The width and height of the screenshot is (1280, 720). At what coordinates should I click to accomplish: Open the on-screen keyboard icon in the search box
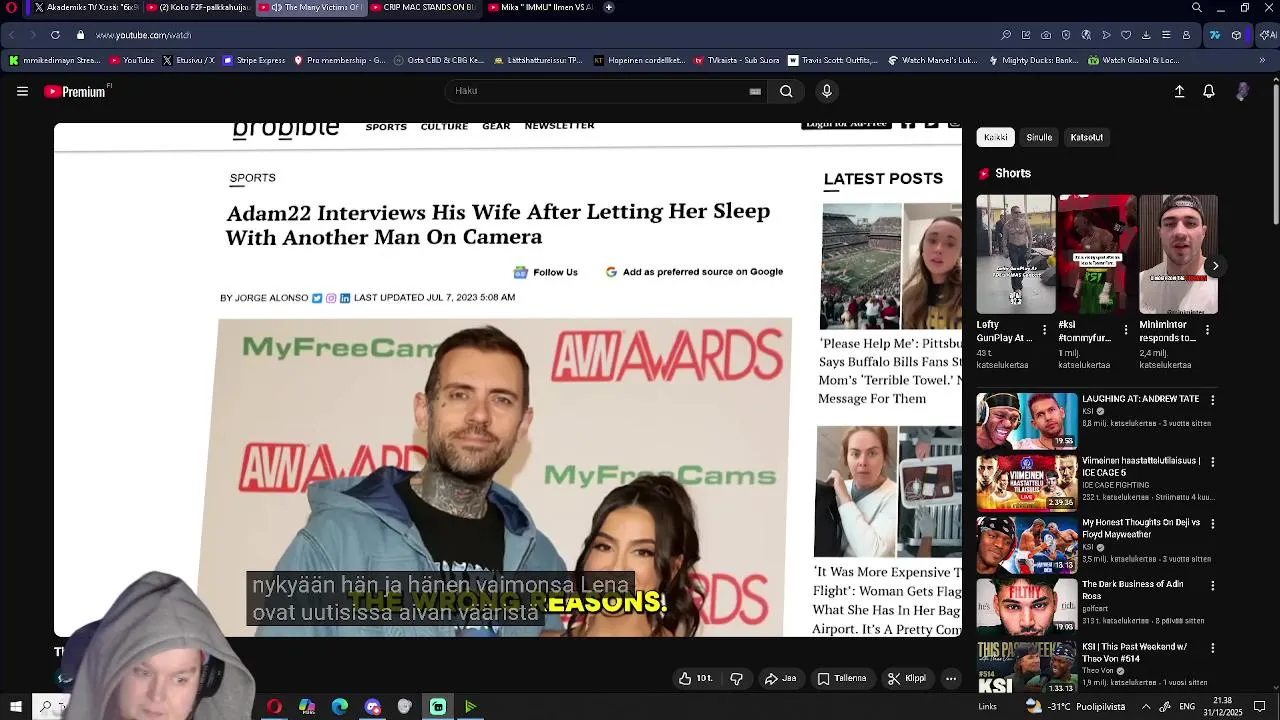pos(755,91)
